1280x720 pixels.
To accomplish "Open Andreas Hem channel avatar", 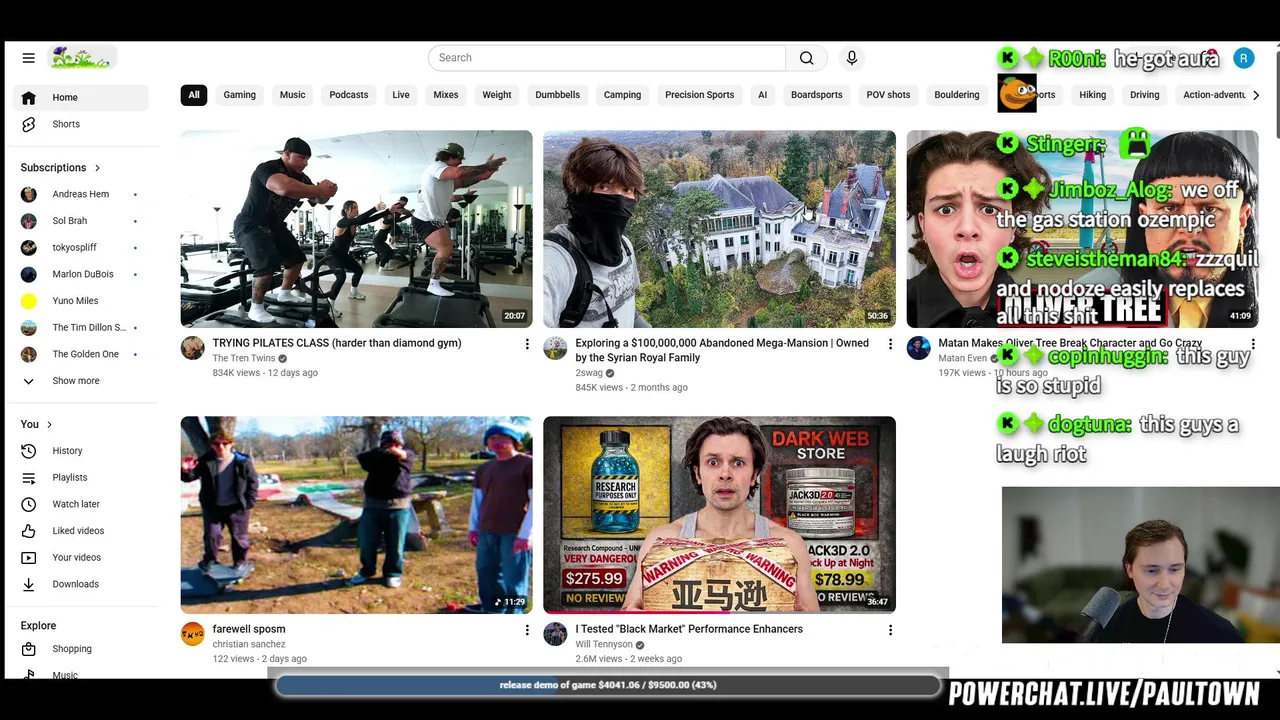I will [x=29, y=194].
